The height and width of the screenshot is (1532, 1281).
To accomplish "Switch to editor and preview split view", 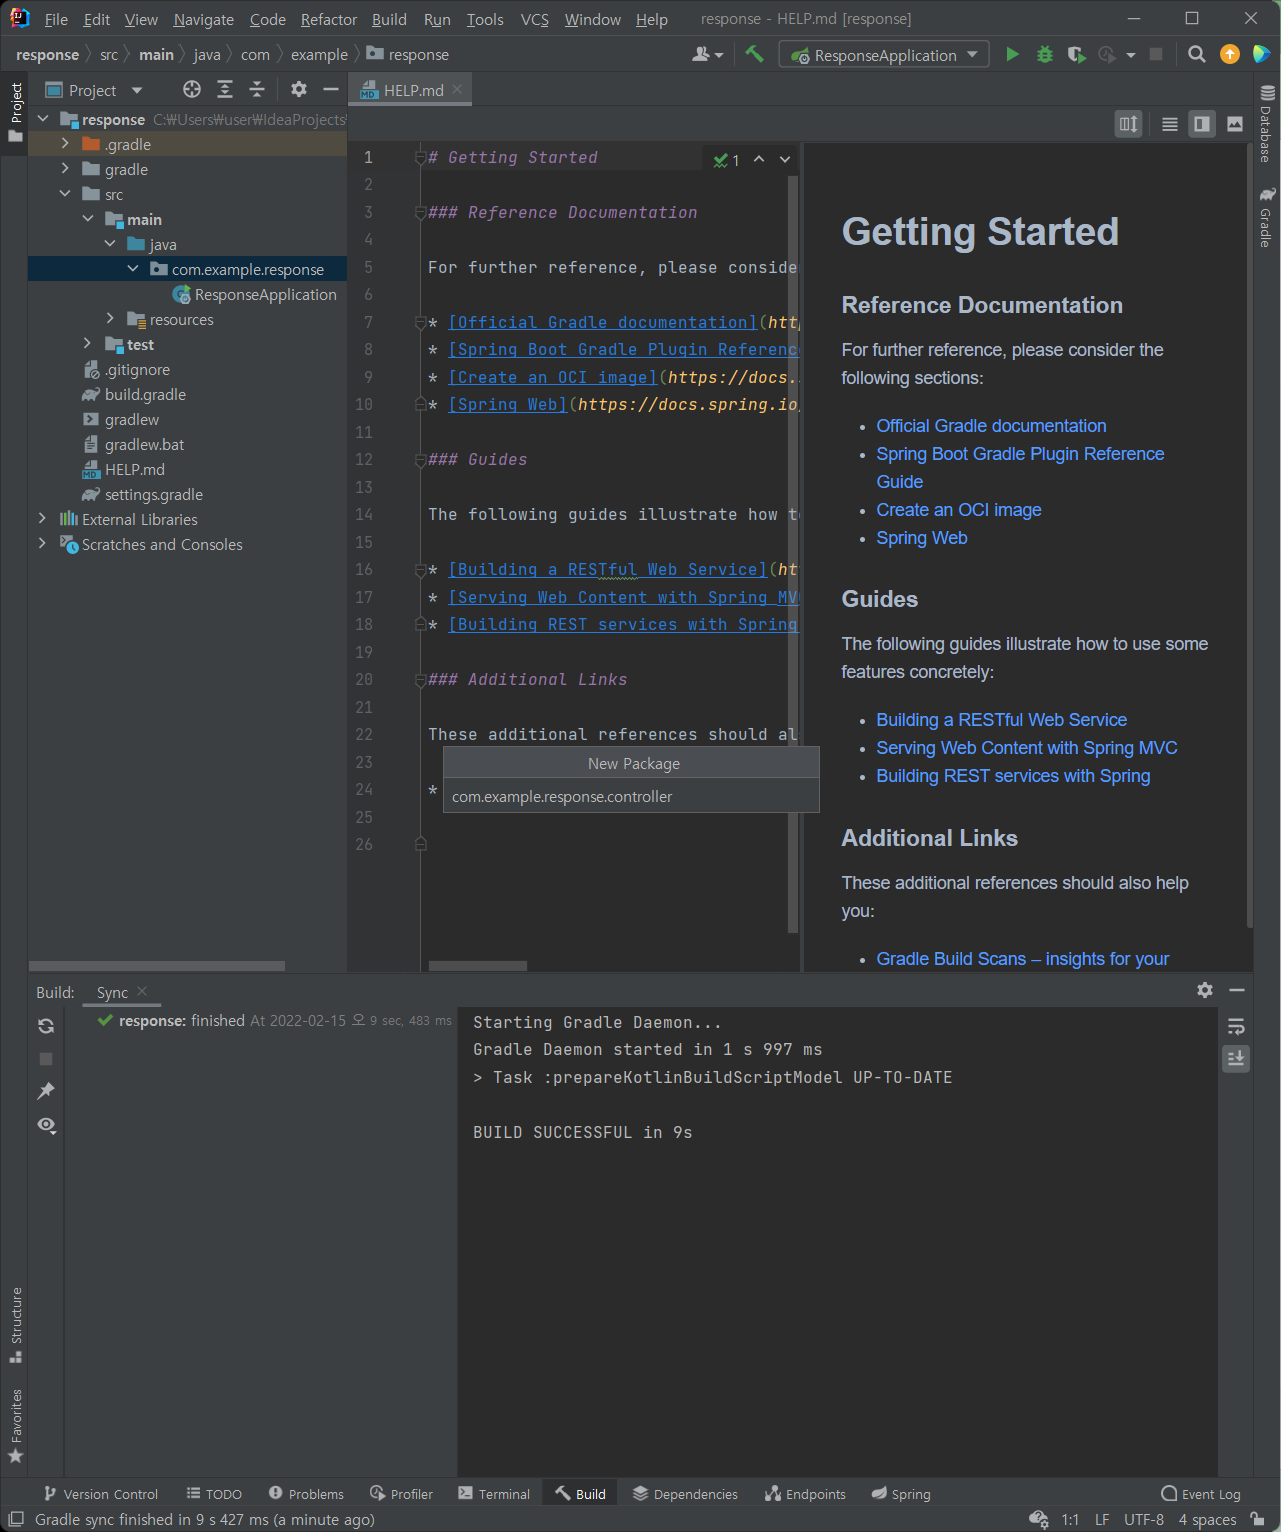I will pyautogui.click(x=1202, y=124).
